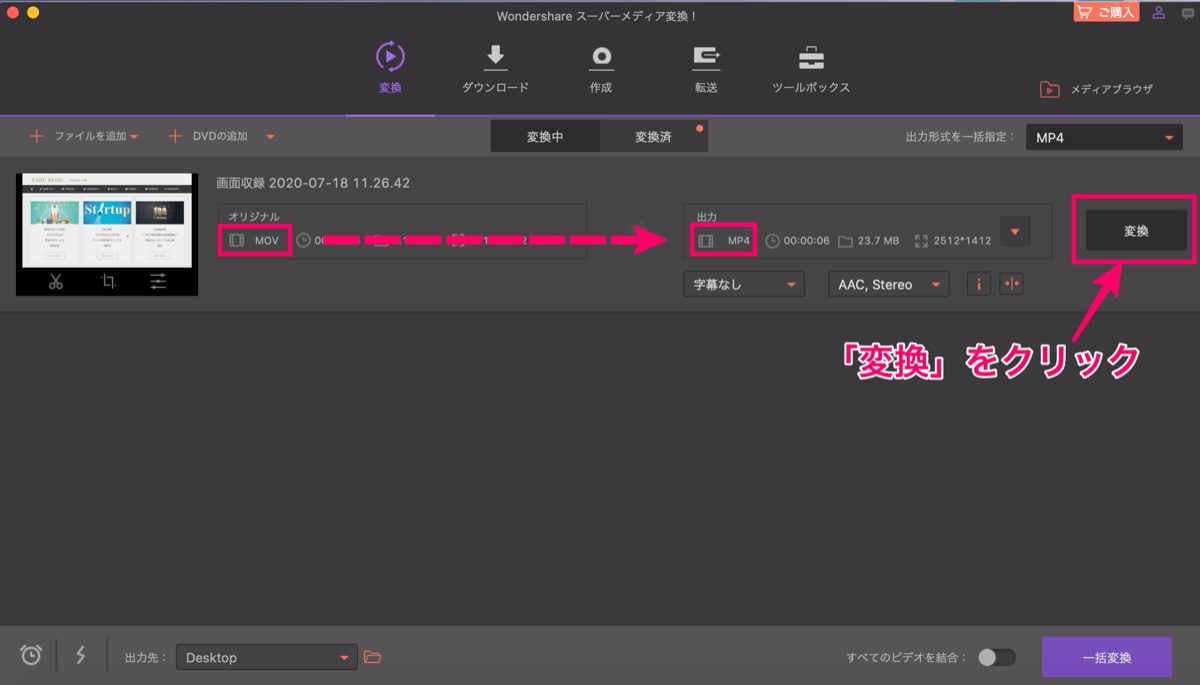Open the AAC, Stereo audio dropdown
1200x685 pixels.
pos(888,284)
